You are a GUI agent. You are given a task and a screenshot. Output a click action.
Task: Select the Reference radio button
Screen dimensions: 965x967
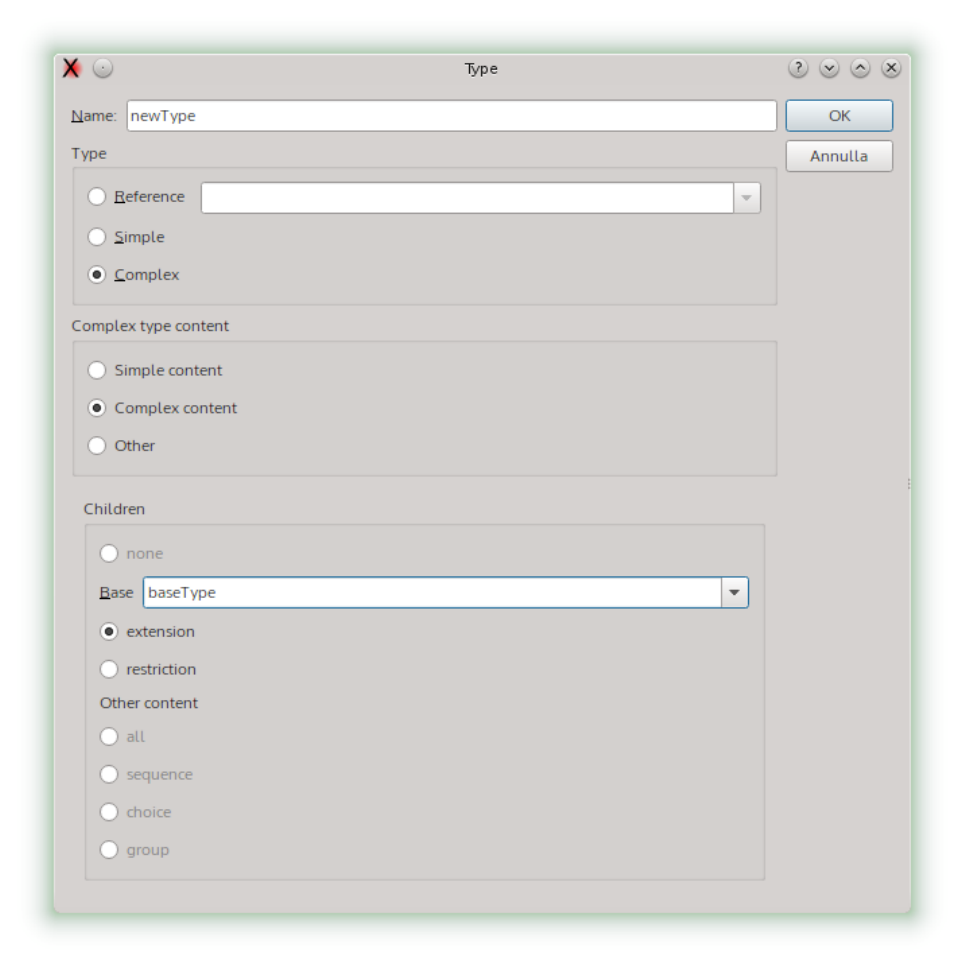coord(97,197)
